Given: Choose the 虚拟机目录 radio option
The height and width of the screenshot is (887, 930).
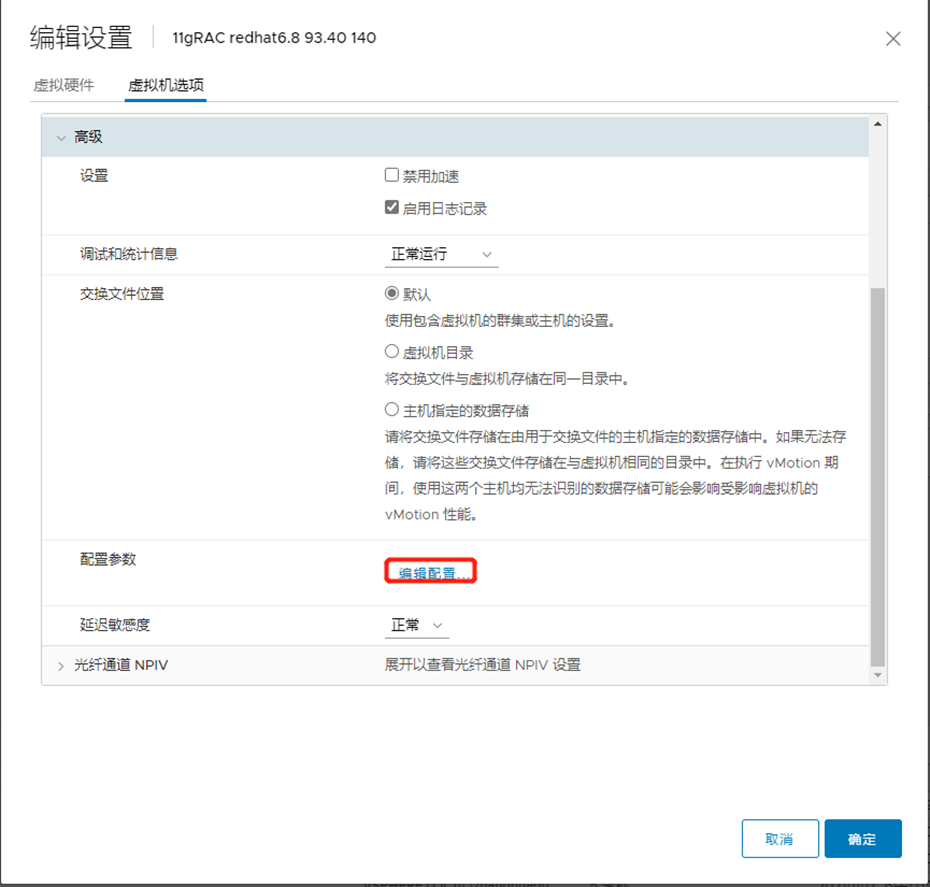Looking at the screenshot, I should coord(391,352).
